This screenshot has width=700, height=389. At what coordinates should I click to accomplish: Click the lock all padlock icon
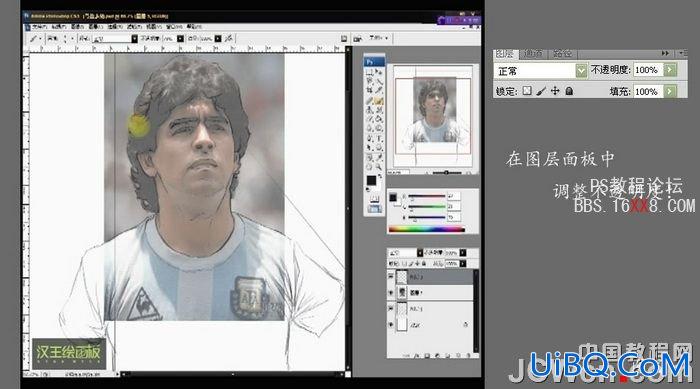(x=569, y=91)
